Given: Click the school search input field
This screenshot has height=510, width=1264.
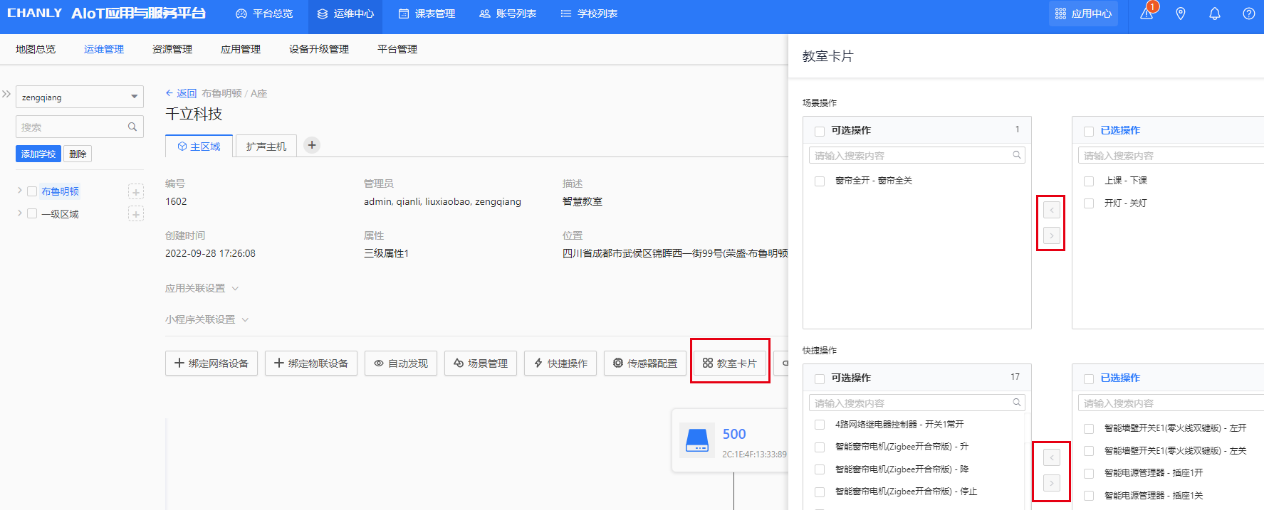Looking at the screenshot, I should [x=70, y=127].
